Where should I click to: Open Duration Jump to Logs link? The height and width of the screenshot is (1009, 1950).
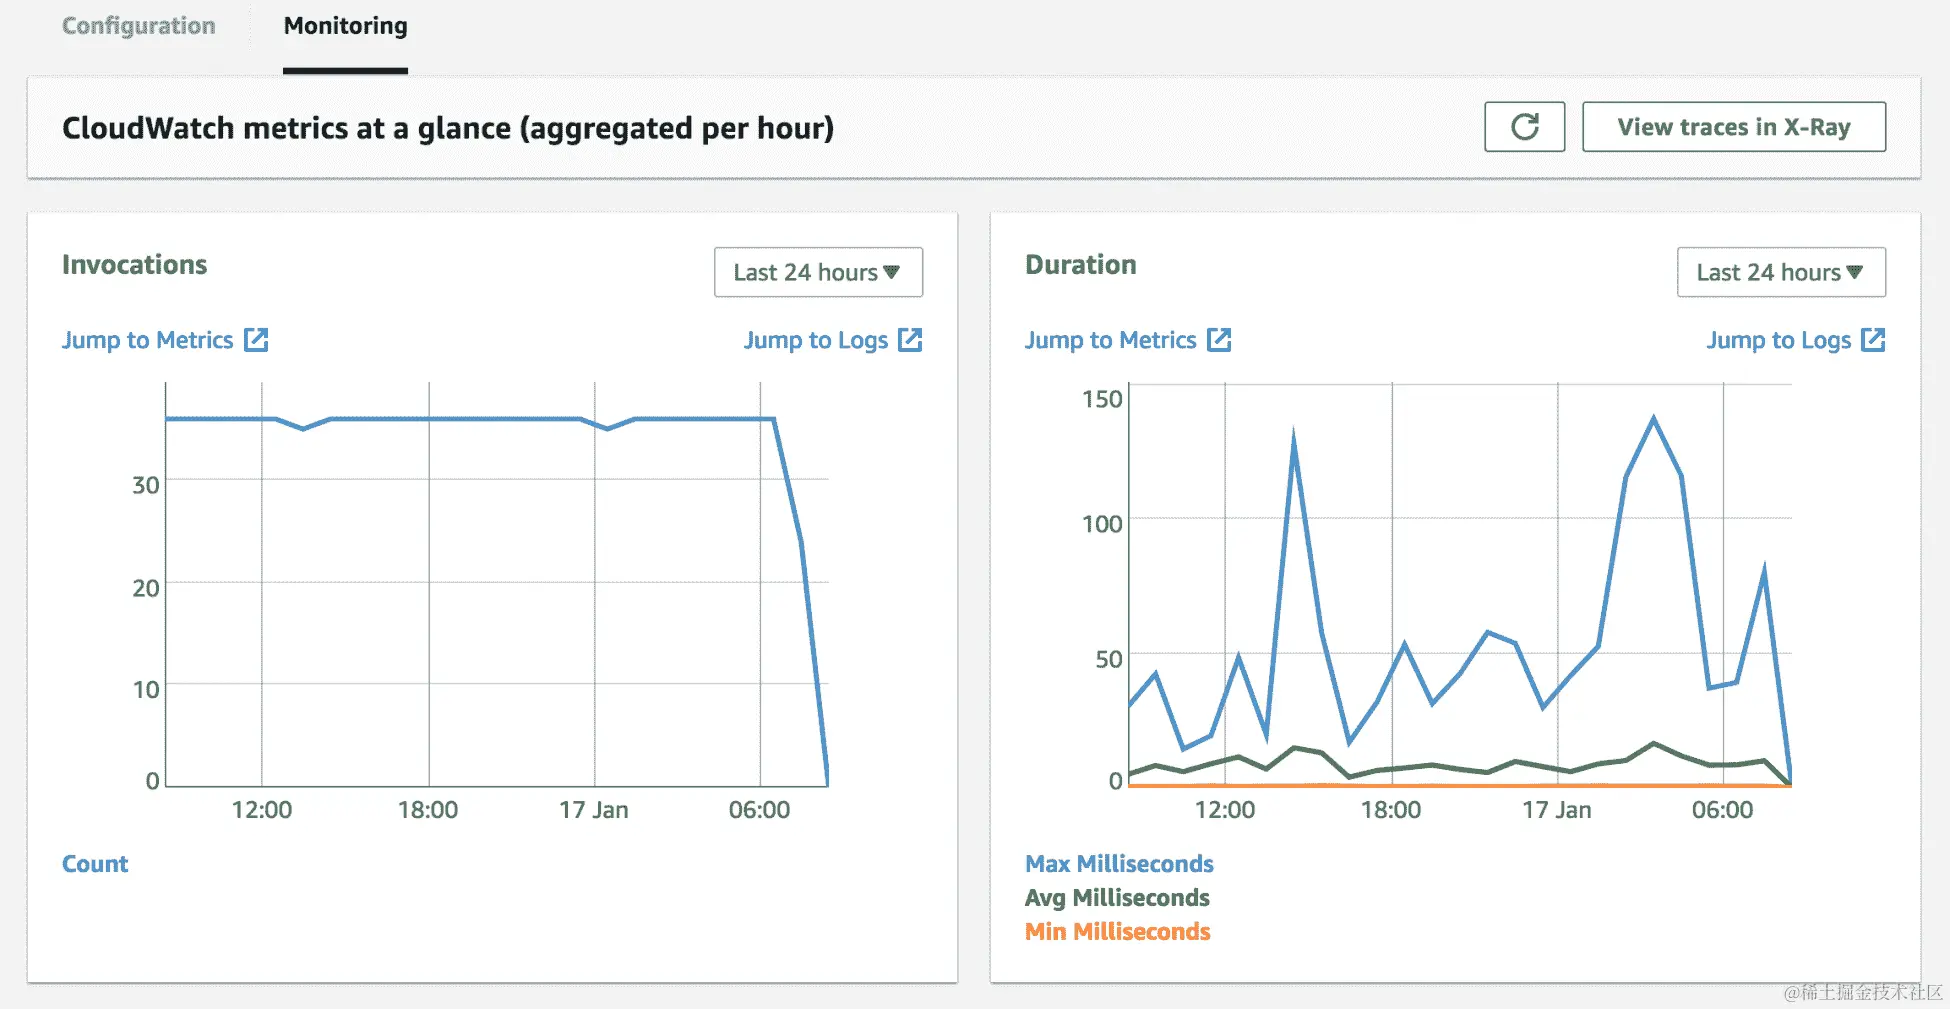1778,340
